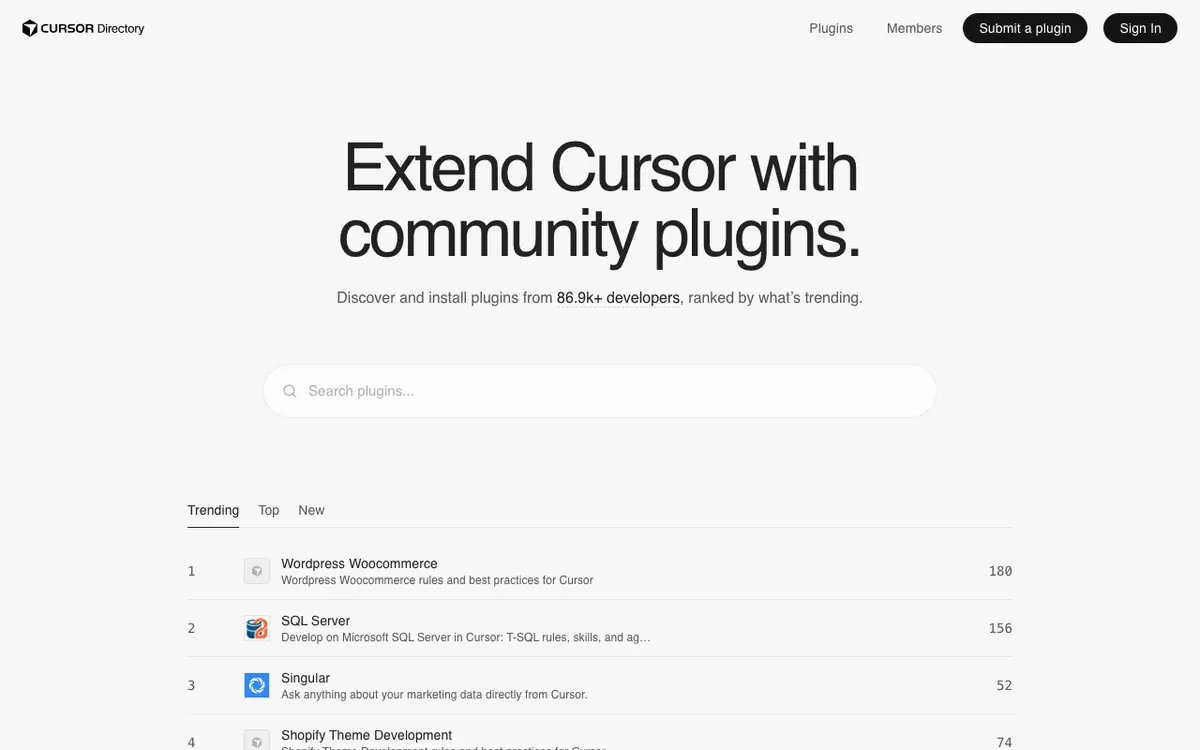Click the '86.9k+ developers' text
1200x750 pixels.
coord(618,298)
